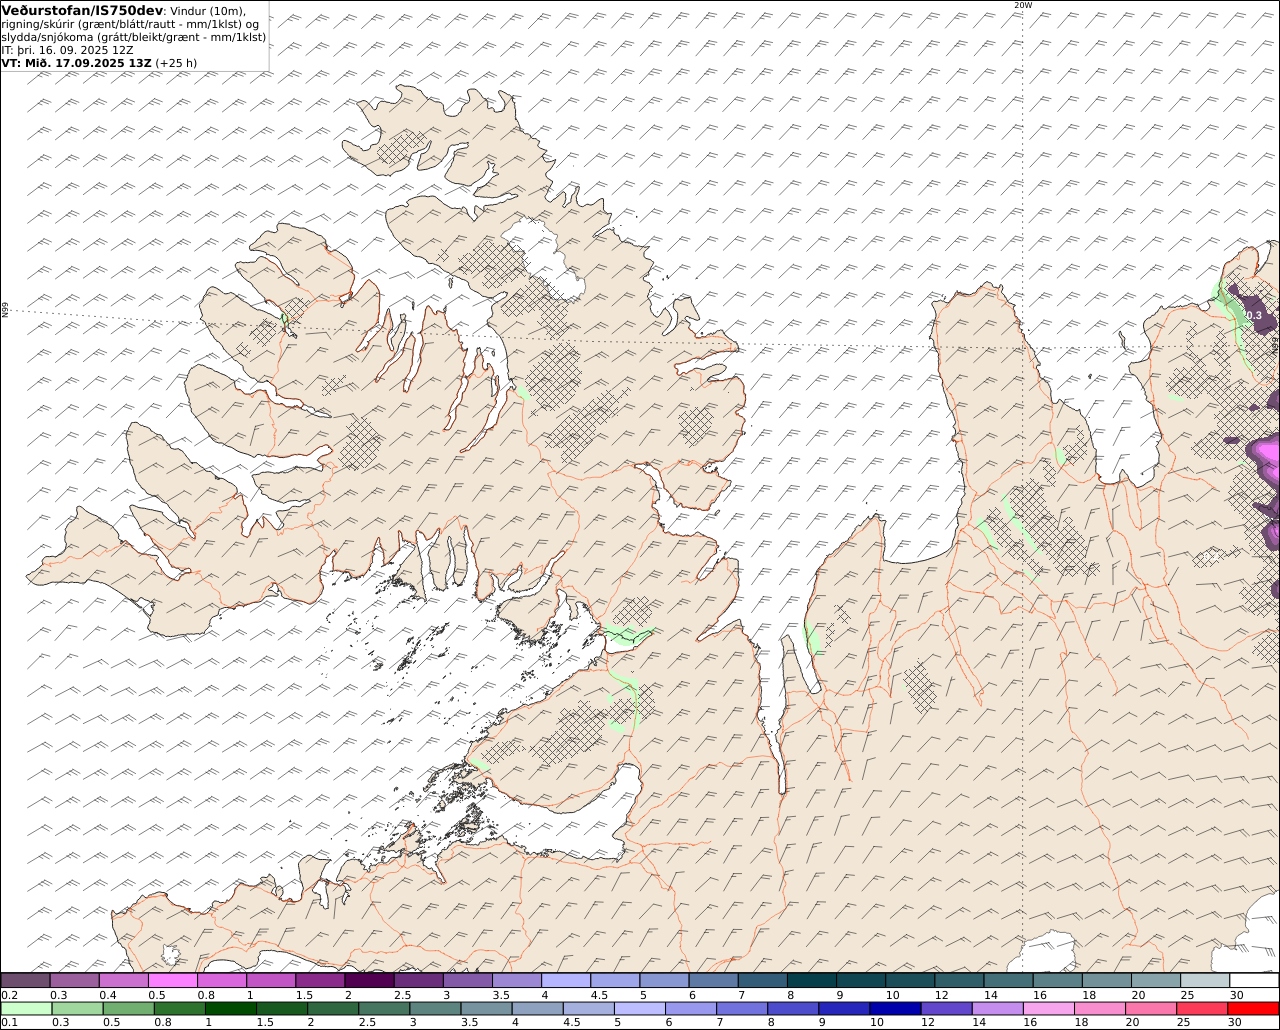Select the 7 blue swatch in lower legend
Viewport: 1280px width, 1030px height.
point(741,1008)
